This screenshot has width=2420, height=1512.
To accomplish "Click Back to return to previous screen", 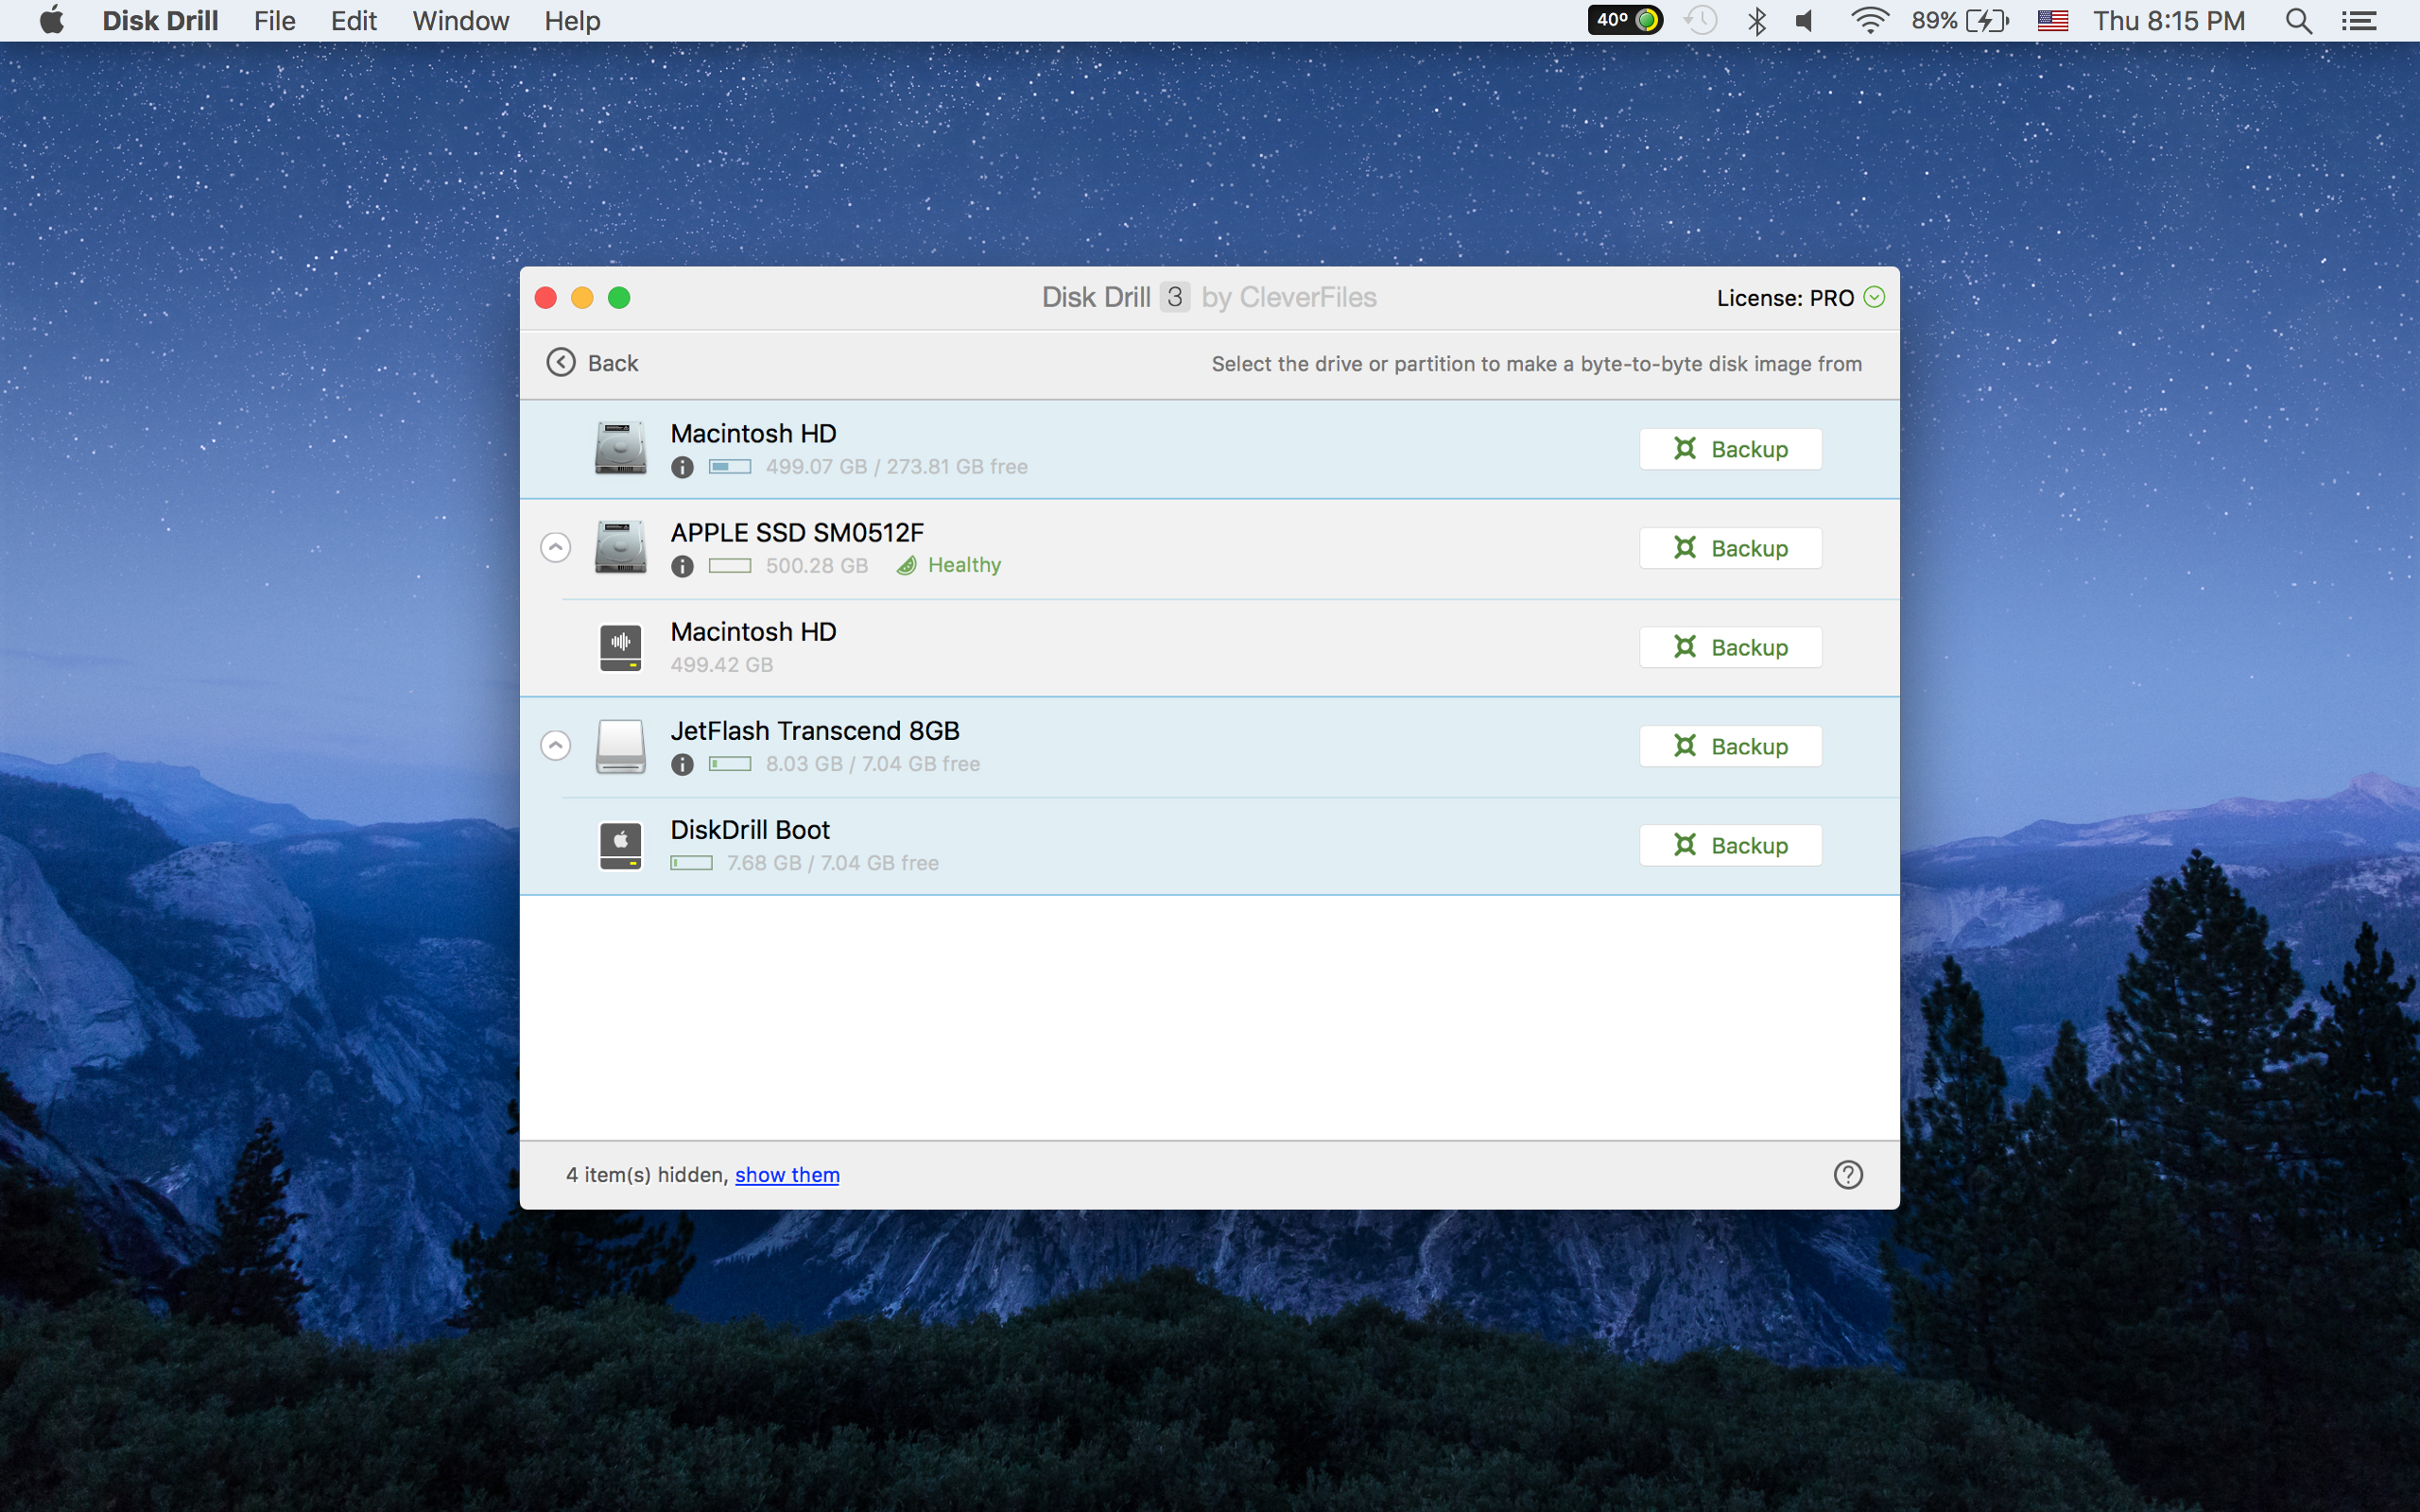I will [591, 361].
